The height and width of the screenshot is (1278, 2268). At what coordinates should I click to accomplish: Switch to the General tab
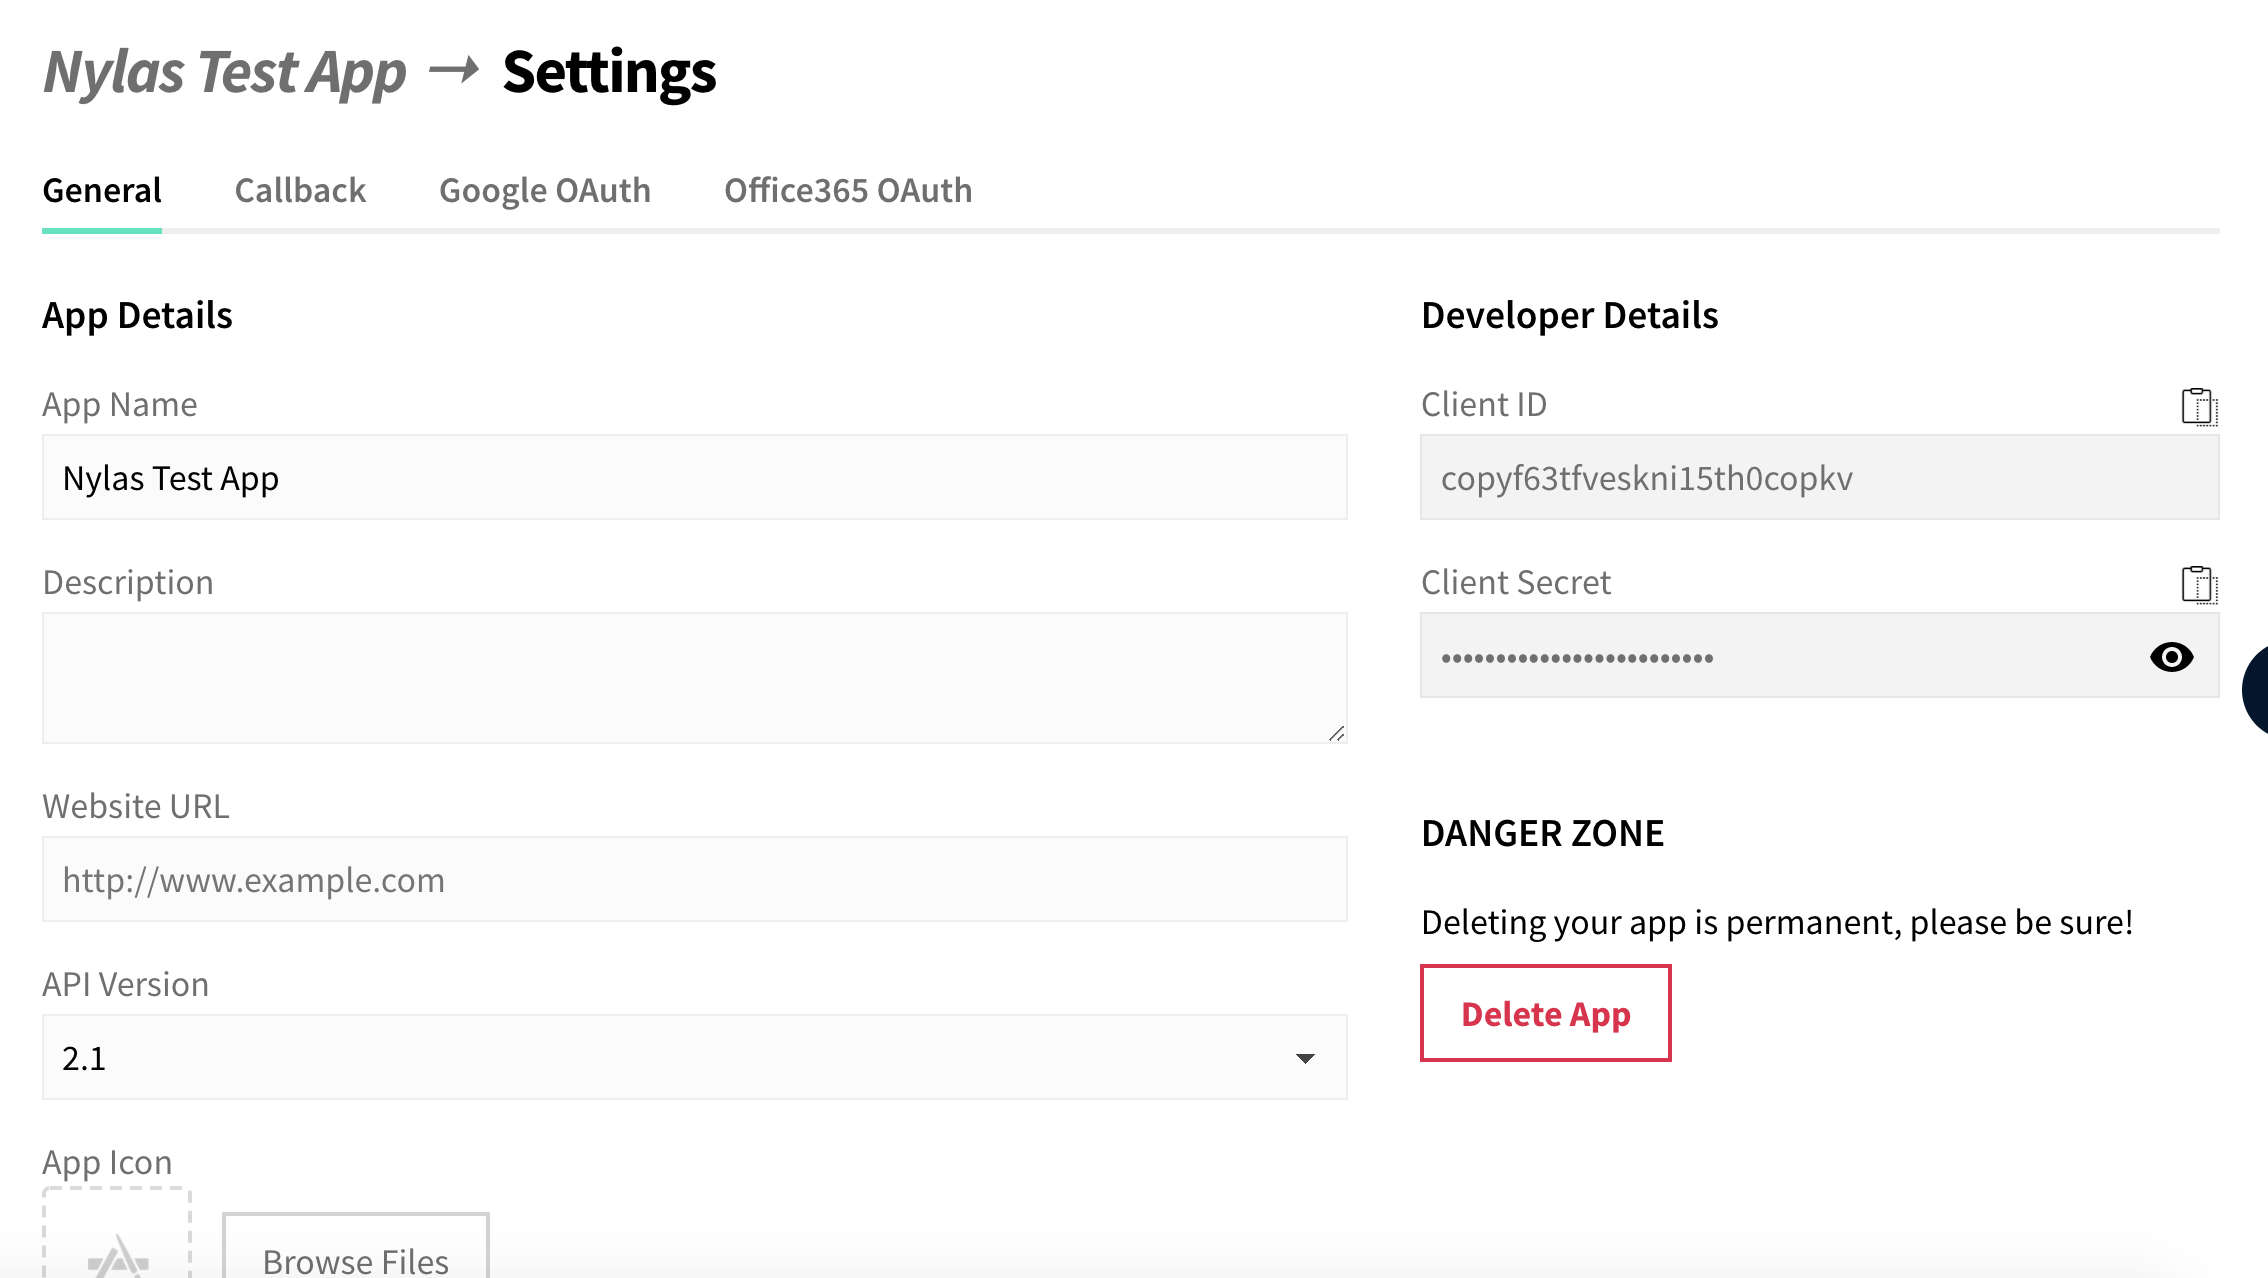coord(102,190)
